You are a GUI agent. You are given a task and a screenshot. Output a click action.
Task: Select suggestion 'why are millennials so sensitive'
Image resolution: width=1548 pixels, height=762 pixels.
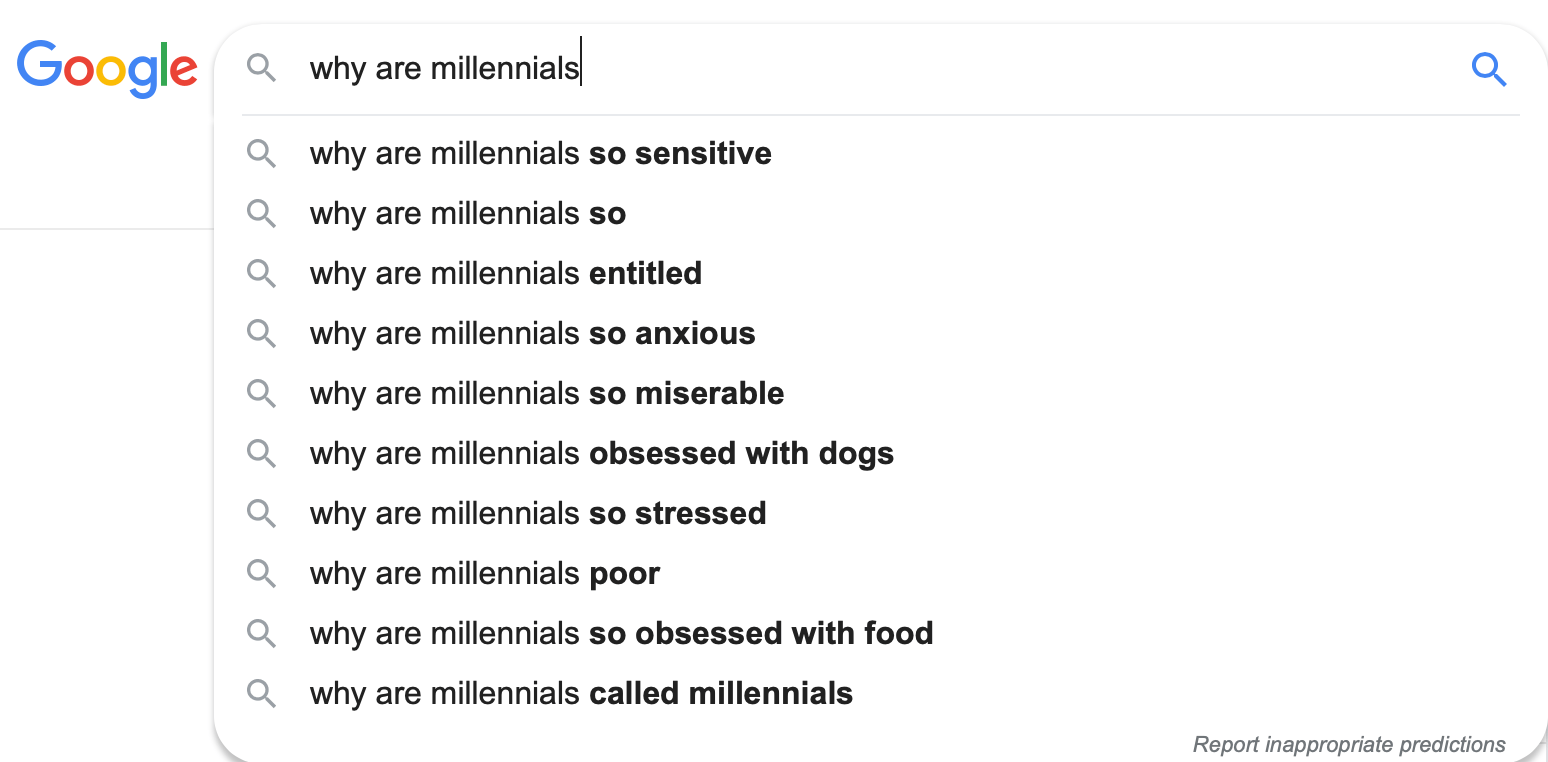(540, 154)
